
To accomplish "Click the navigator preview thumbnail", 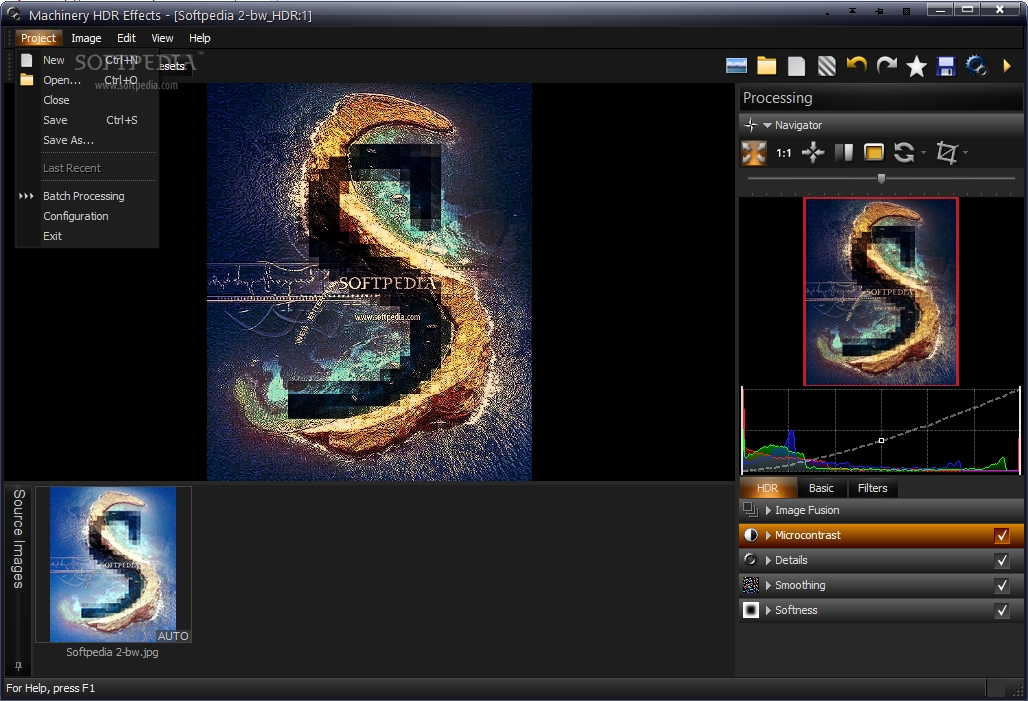I will pos(881,291).
